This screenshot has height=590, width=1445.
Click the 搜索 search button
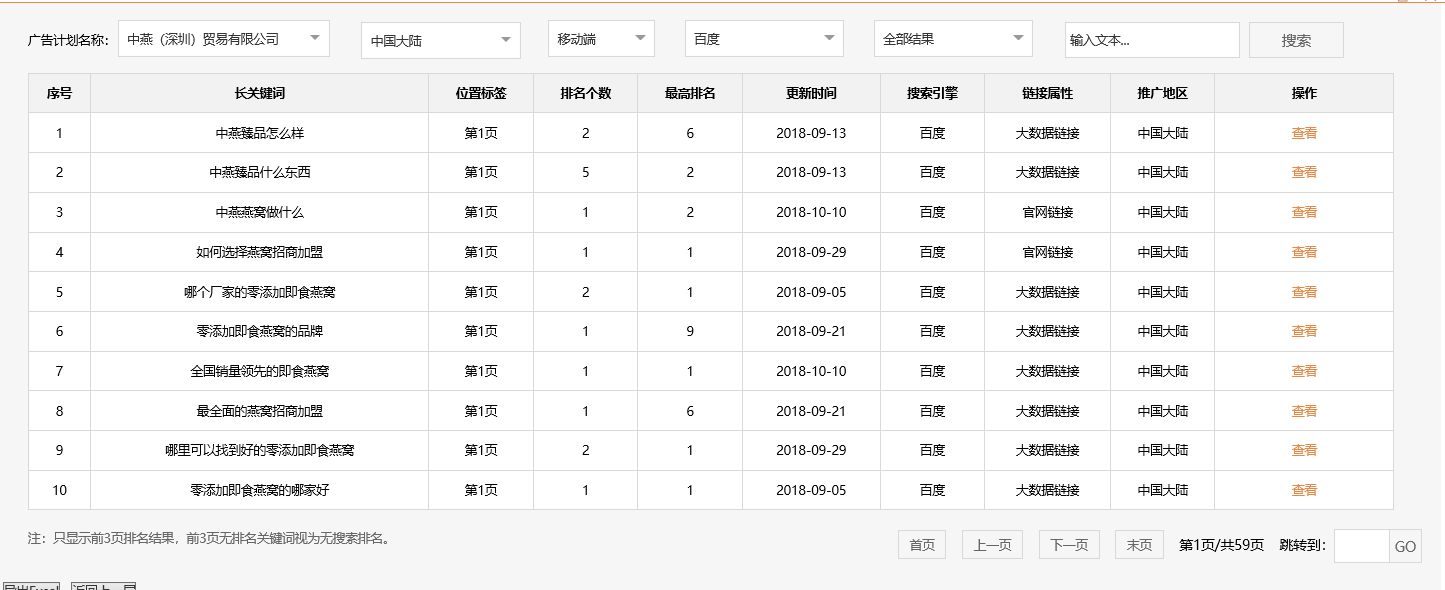(x=1296, y=38)
